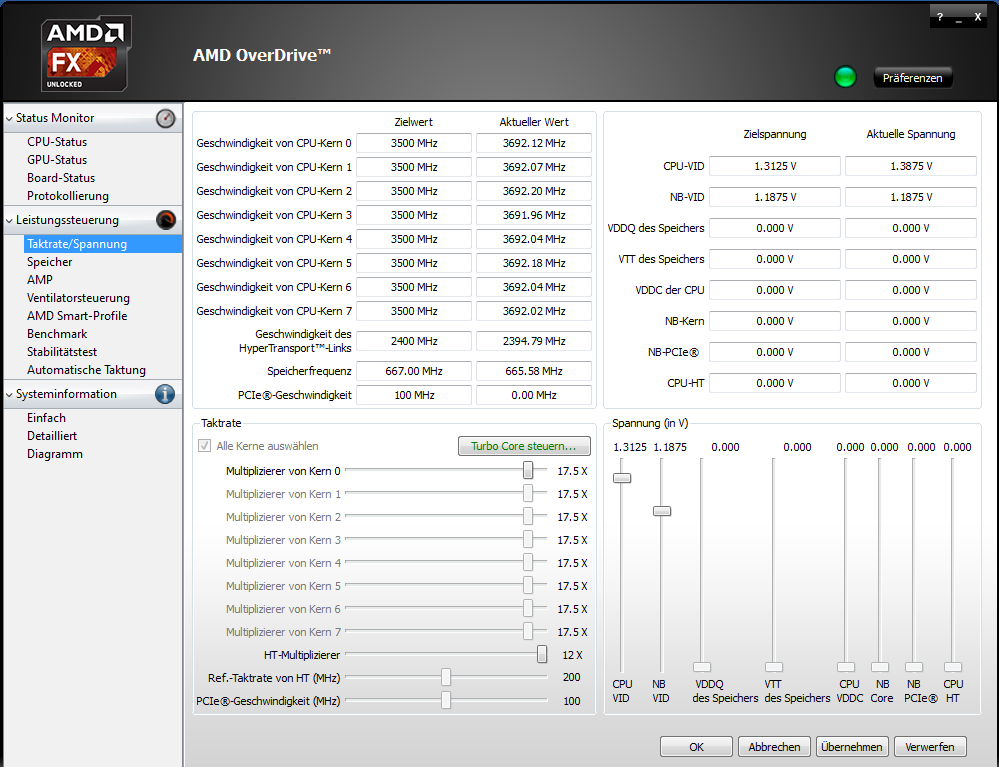Click the NB VID voltage slider handle

662,511
